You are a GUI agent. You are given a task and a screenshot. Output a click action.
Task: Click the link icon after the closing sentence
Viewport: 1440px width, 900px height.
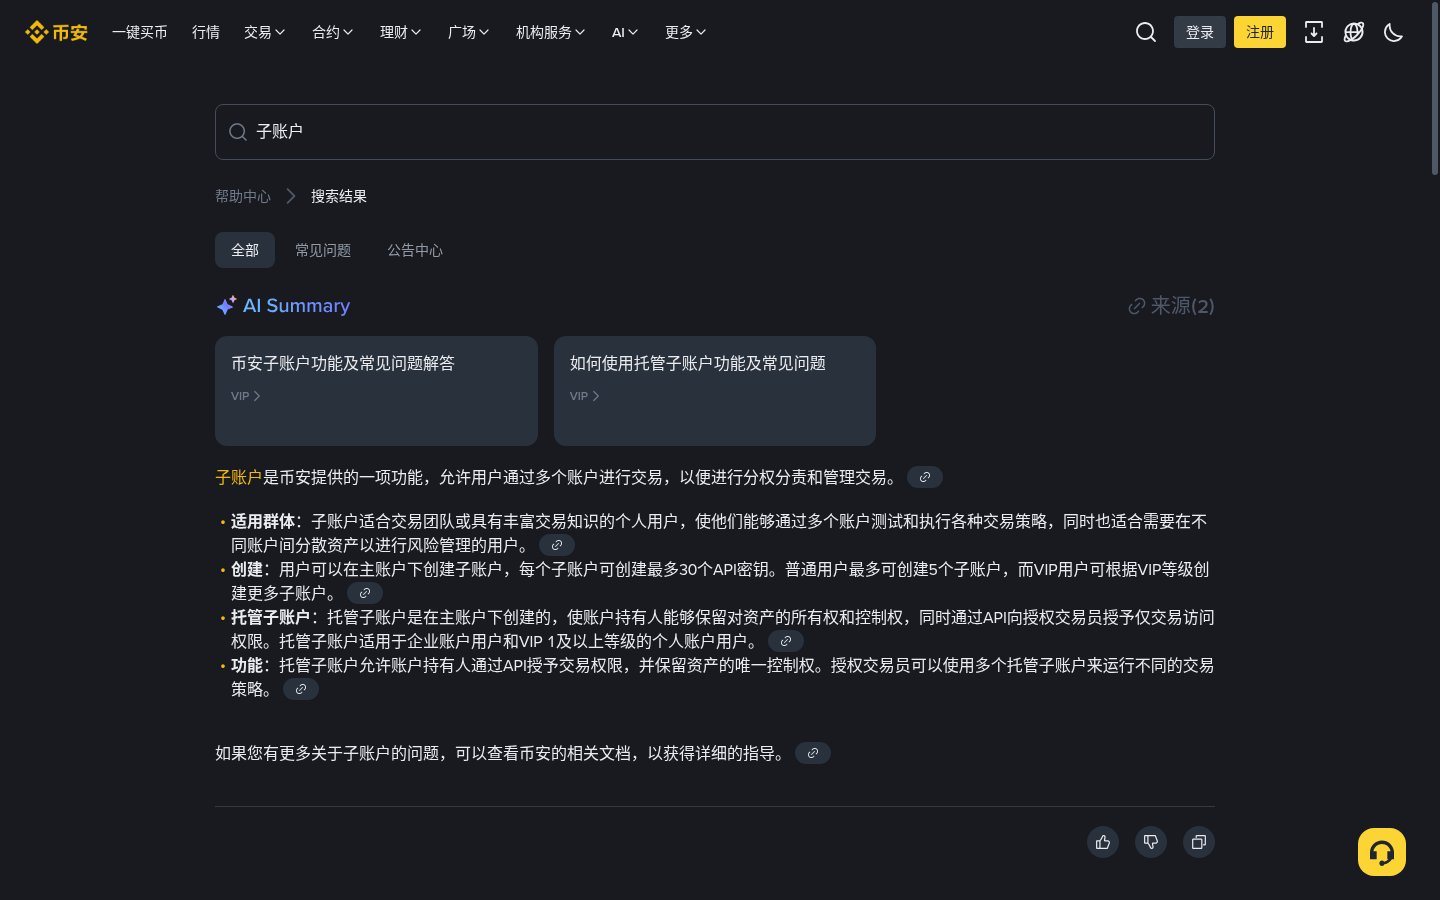(813, 753)
